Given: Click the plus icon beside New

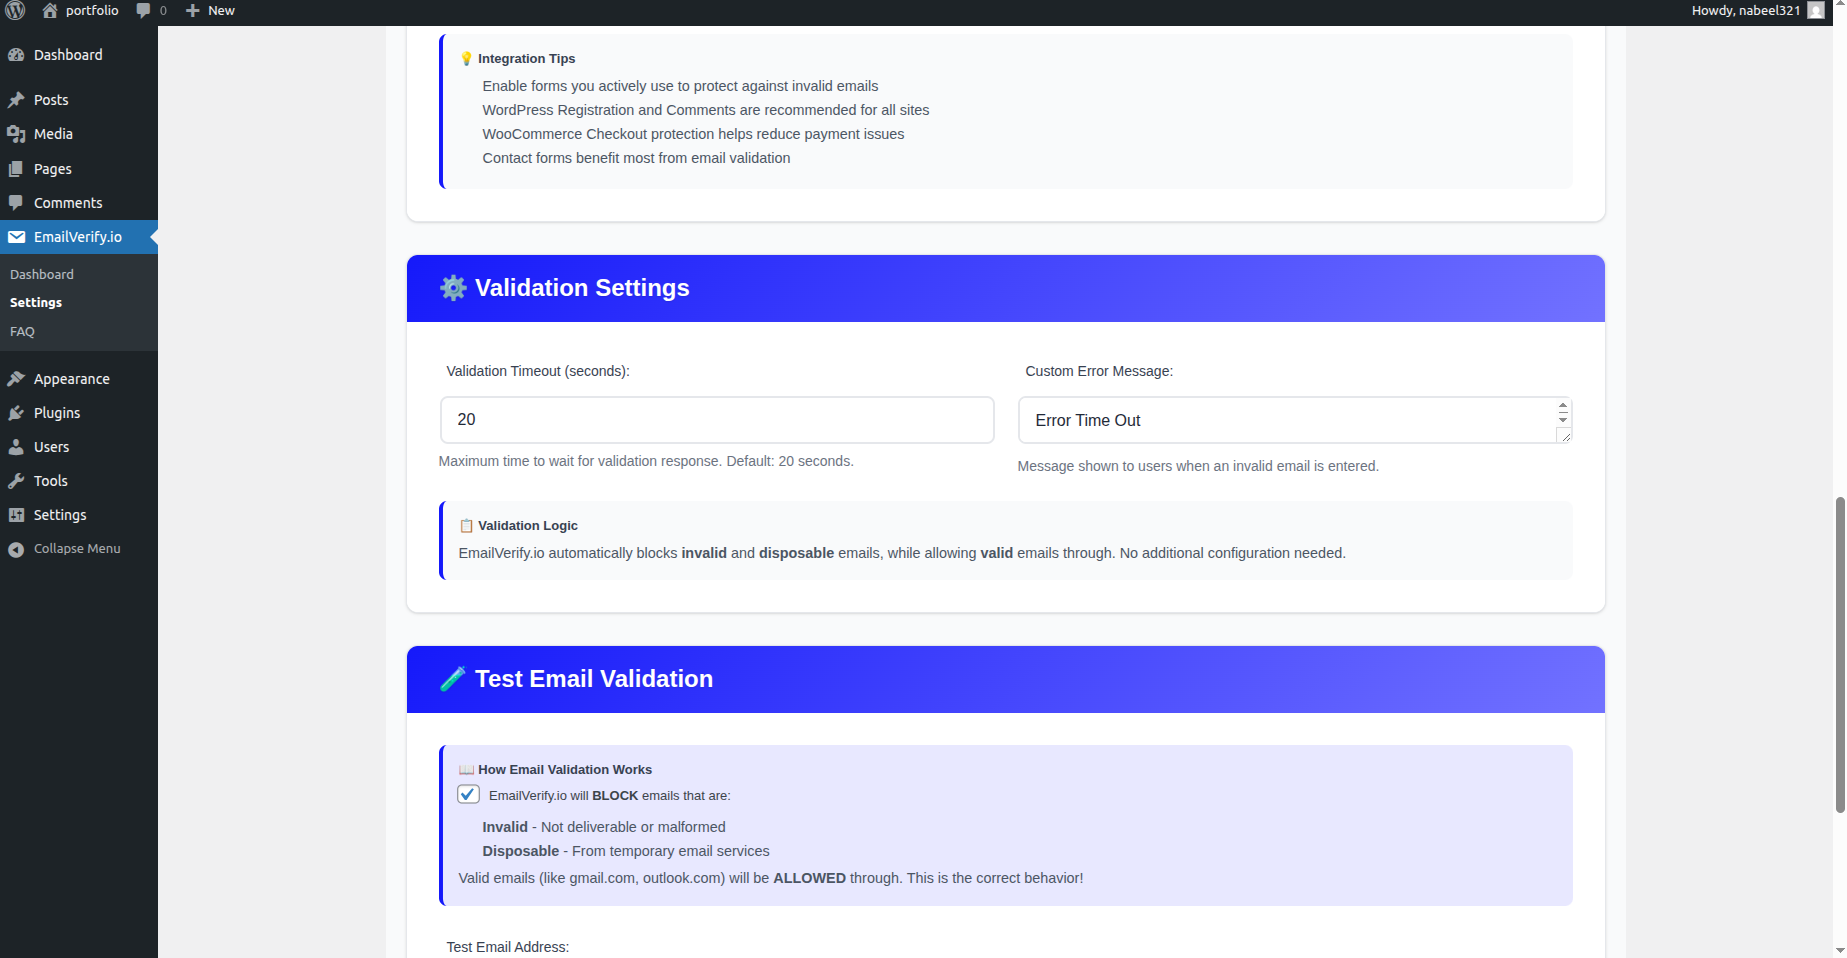Looking at the screenshot, I should point(193,11).
